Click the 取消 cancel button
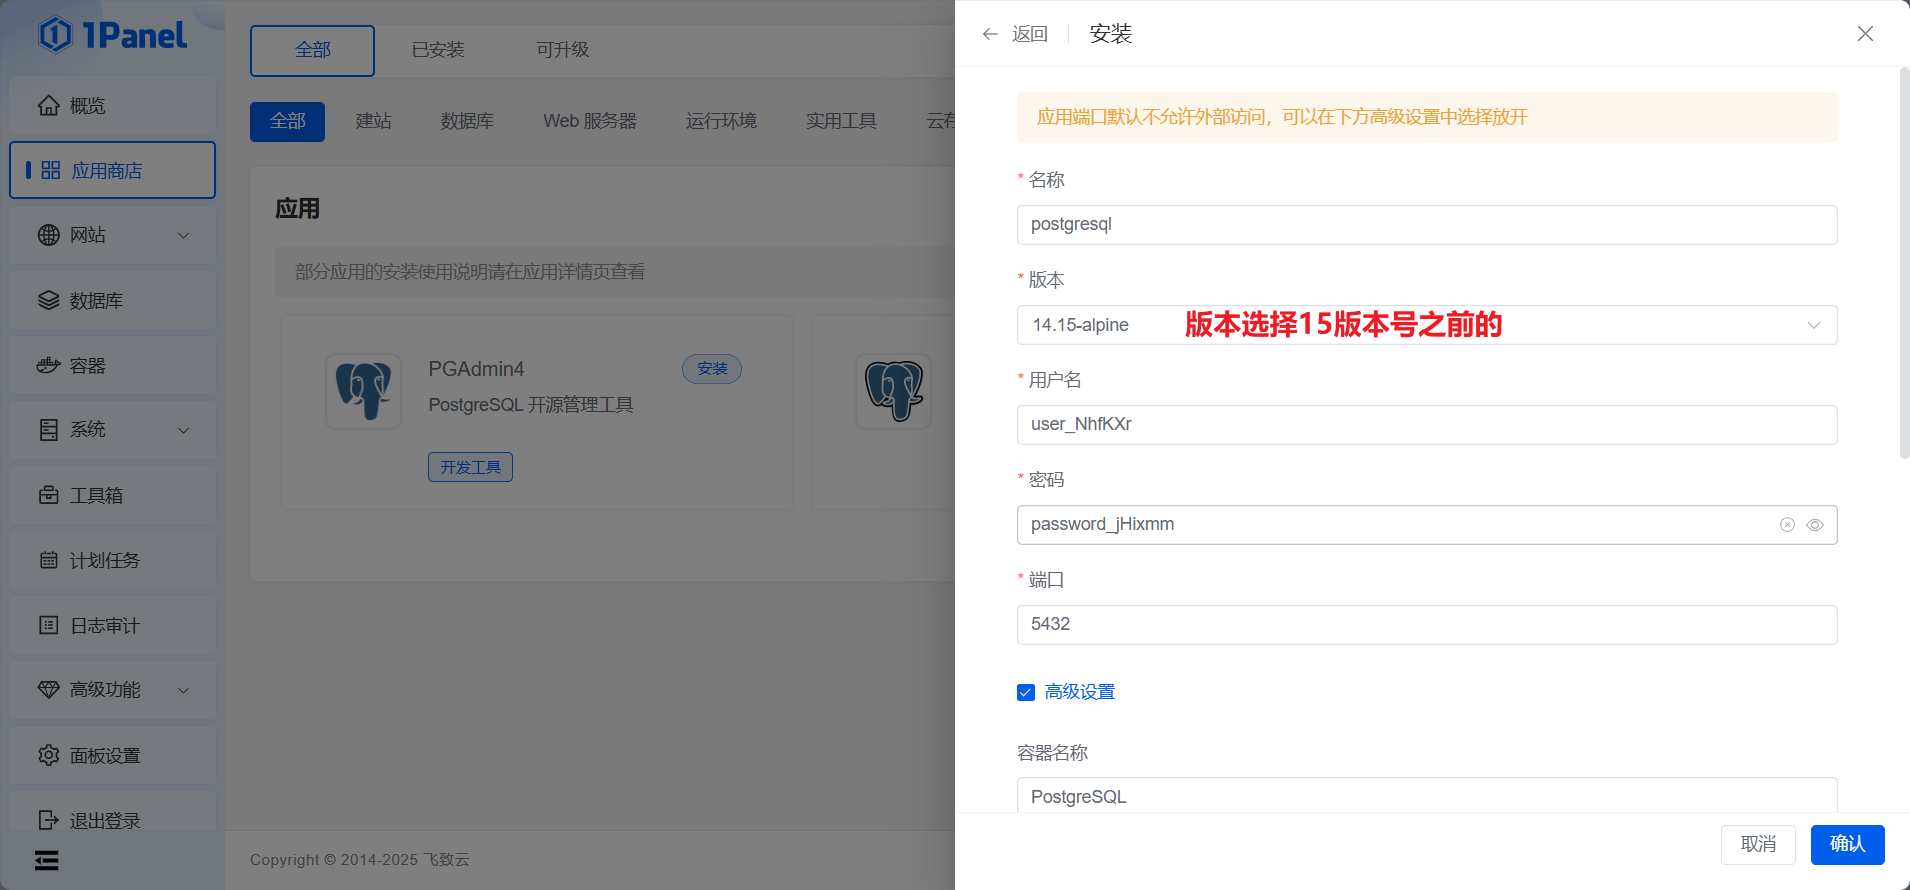Image resolution: width=1910 pixels, height=890 pixels. [x=1758, y=844]
